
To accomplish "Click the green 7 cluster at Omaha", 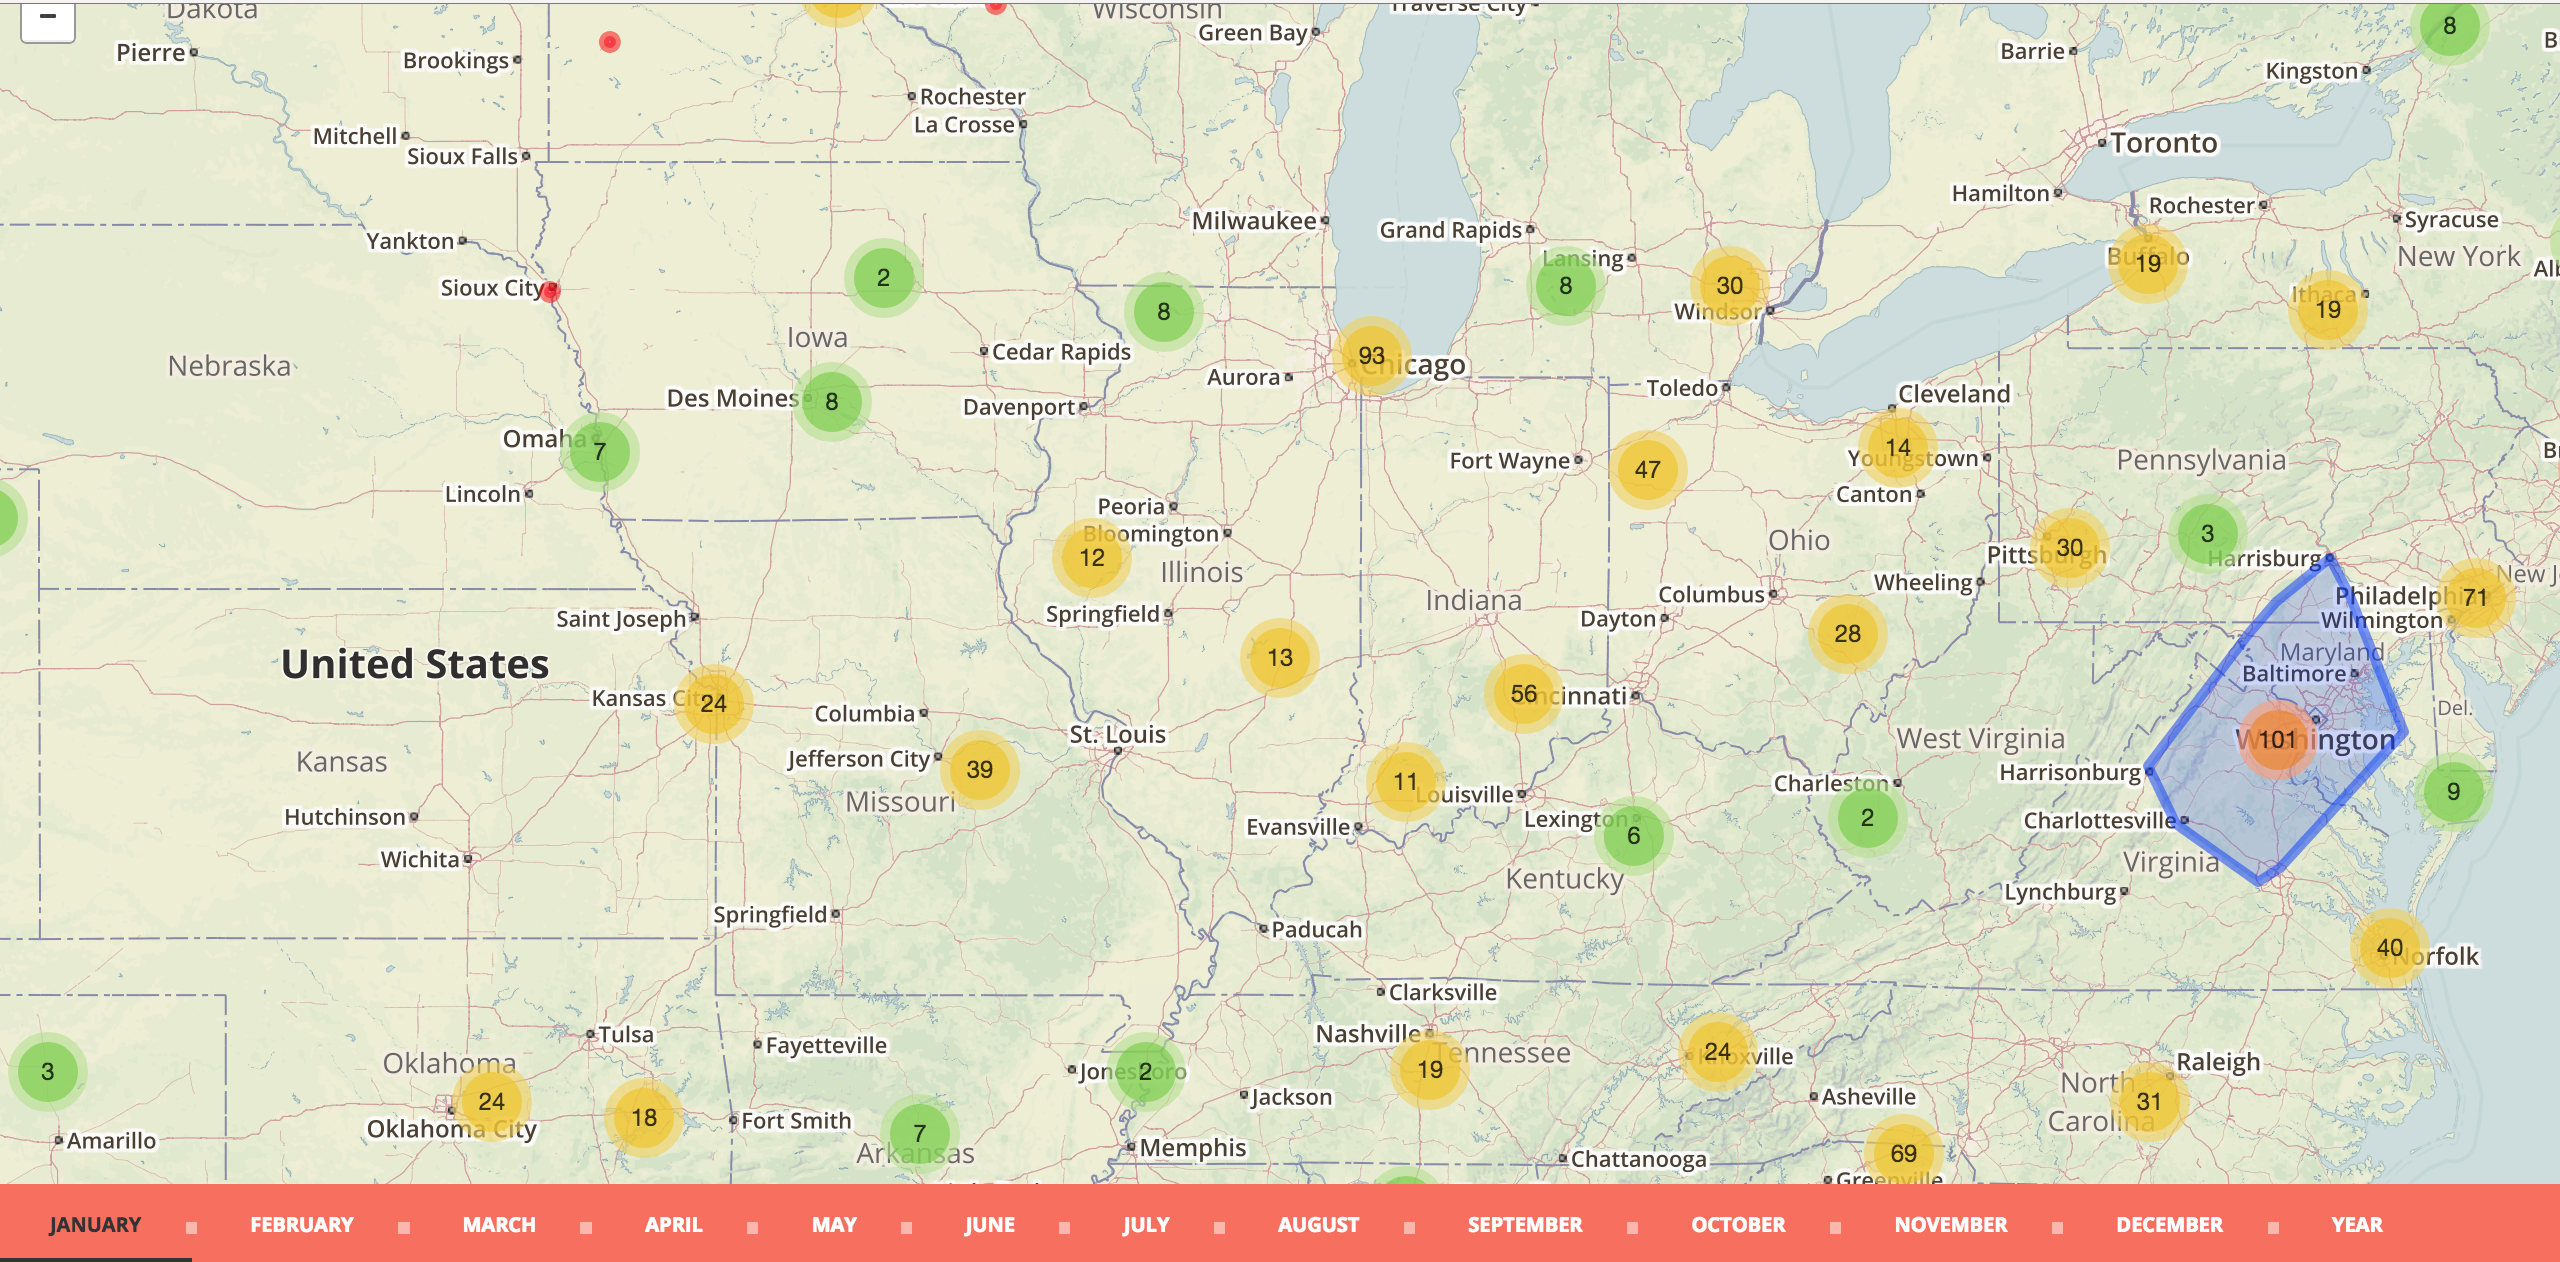I will (599, 452).
